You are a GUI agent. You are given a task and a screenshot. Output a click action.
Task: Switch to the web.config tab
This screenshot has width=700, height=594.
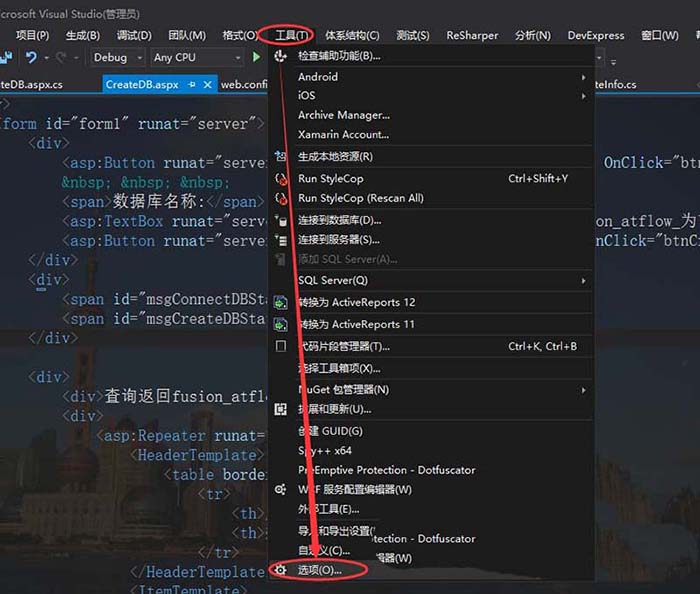coord(244,85)
